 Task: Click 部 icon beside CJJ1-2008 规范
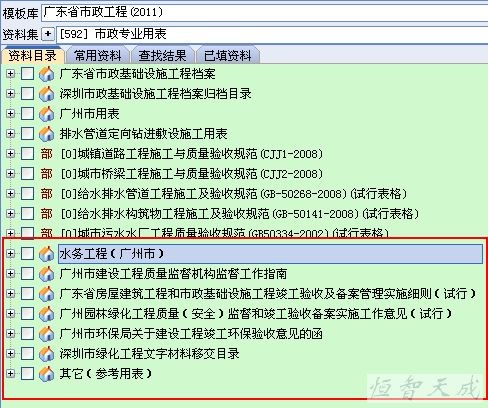(47, 154)
